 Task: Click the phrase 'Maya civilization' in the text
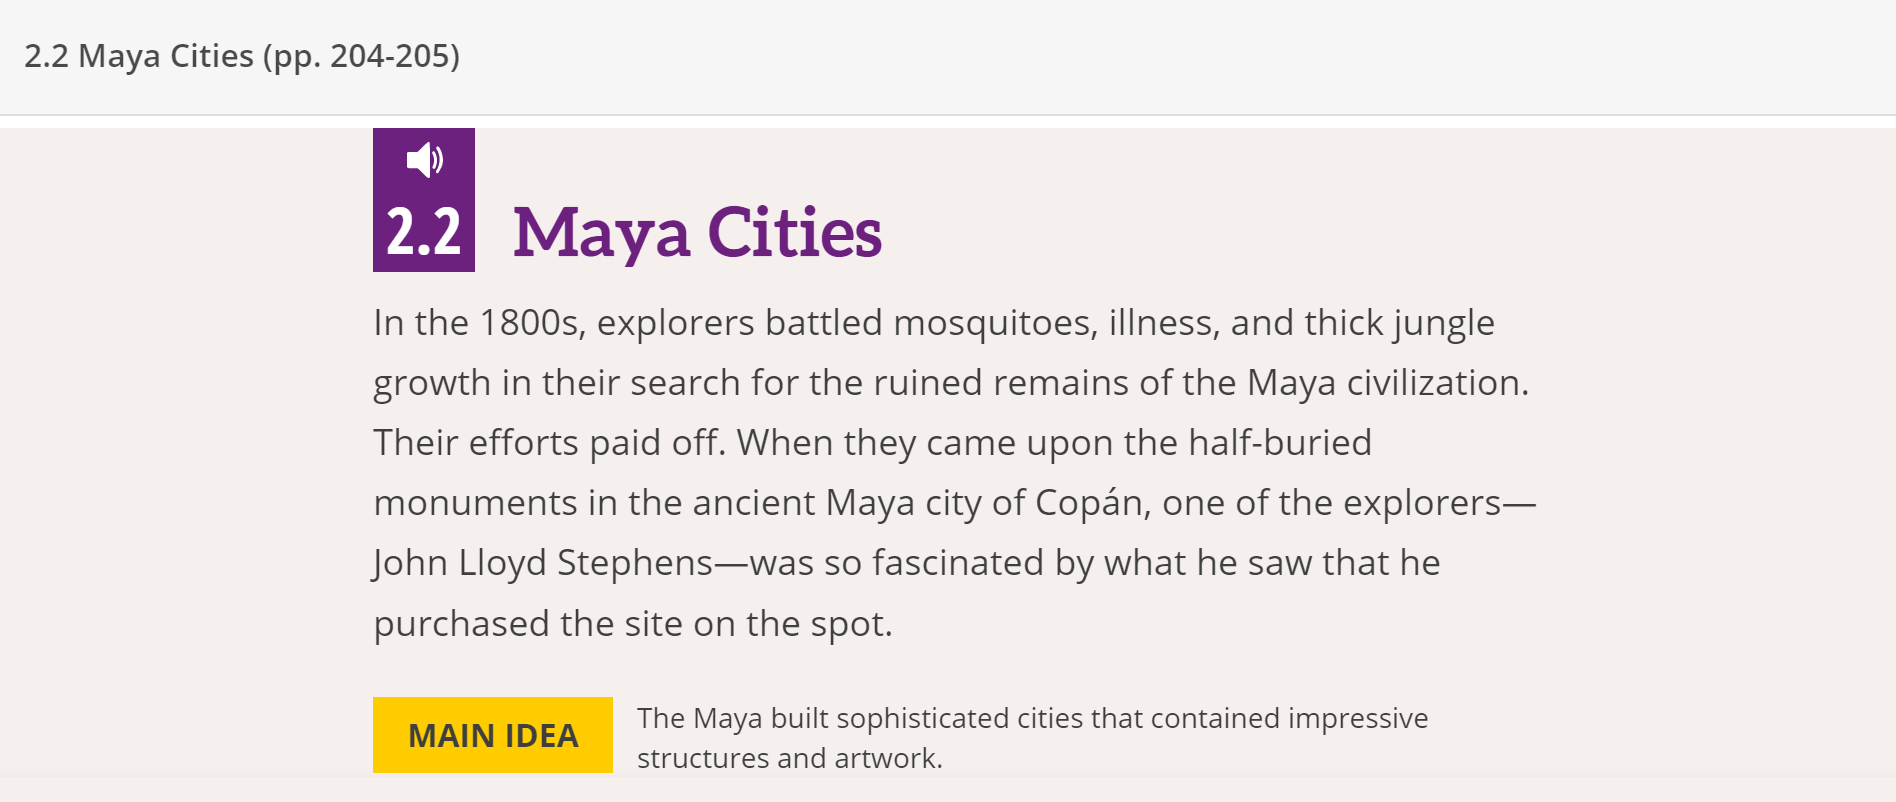1386,383
